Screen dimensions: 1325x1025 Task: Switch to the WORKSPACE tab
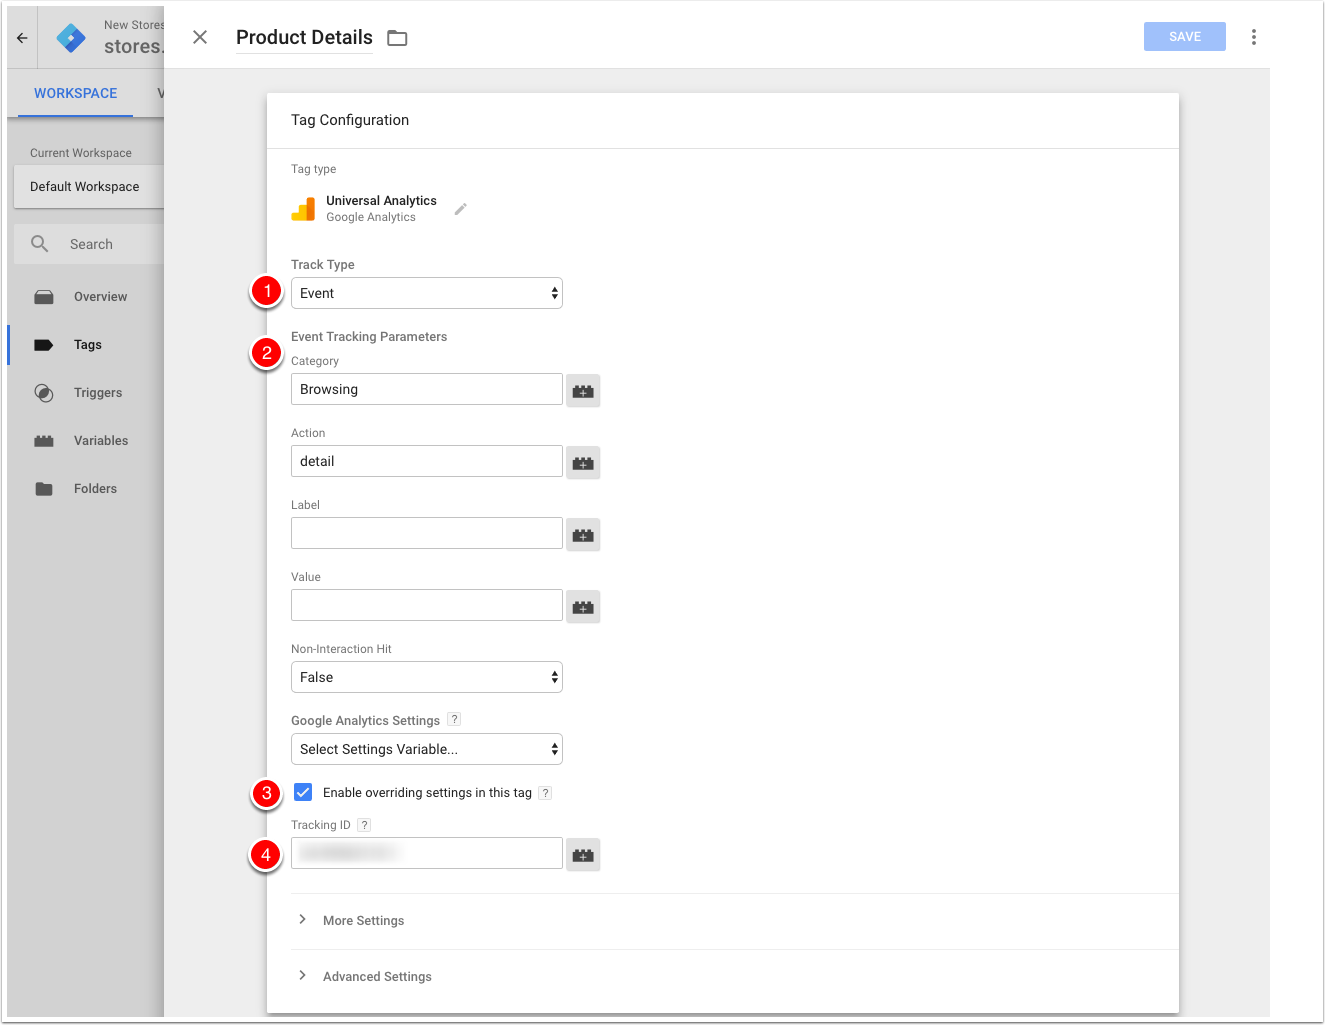point(75,93)
